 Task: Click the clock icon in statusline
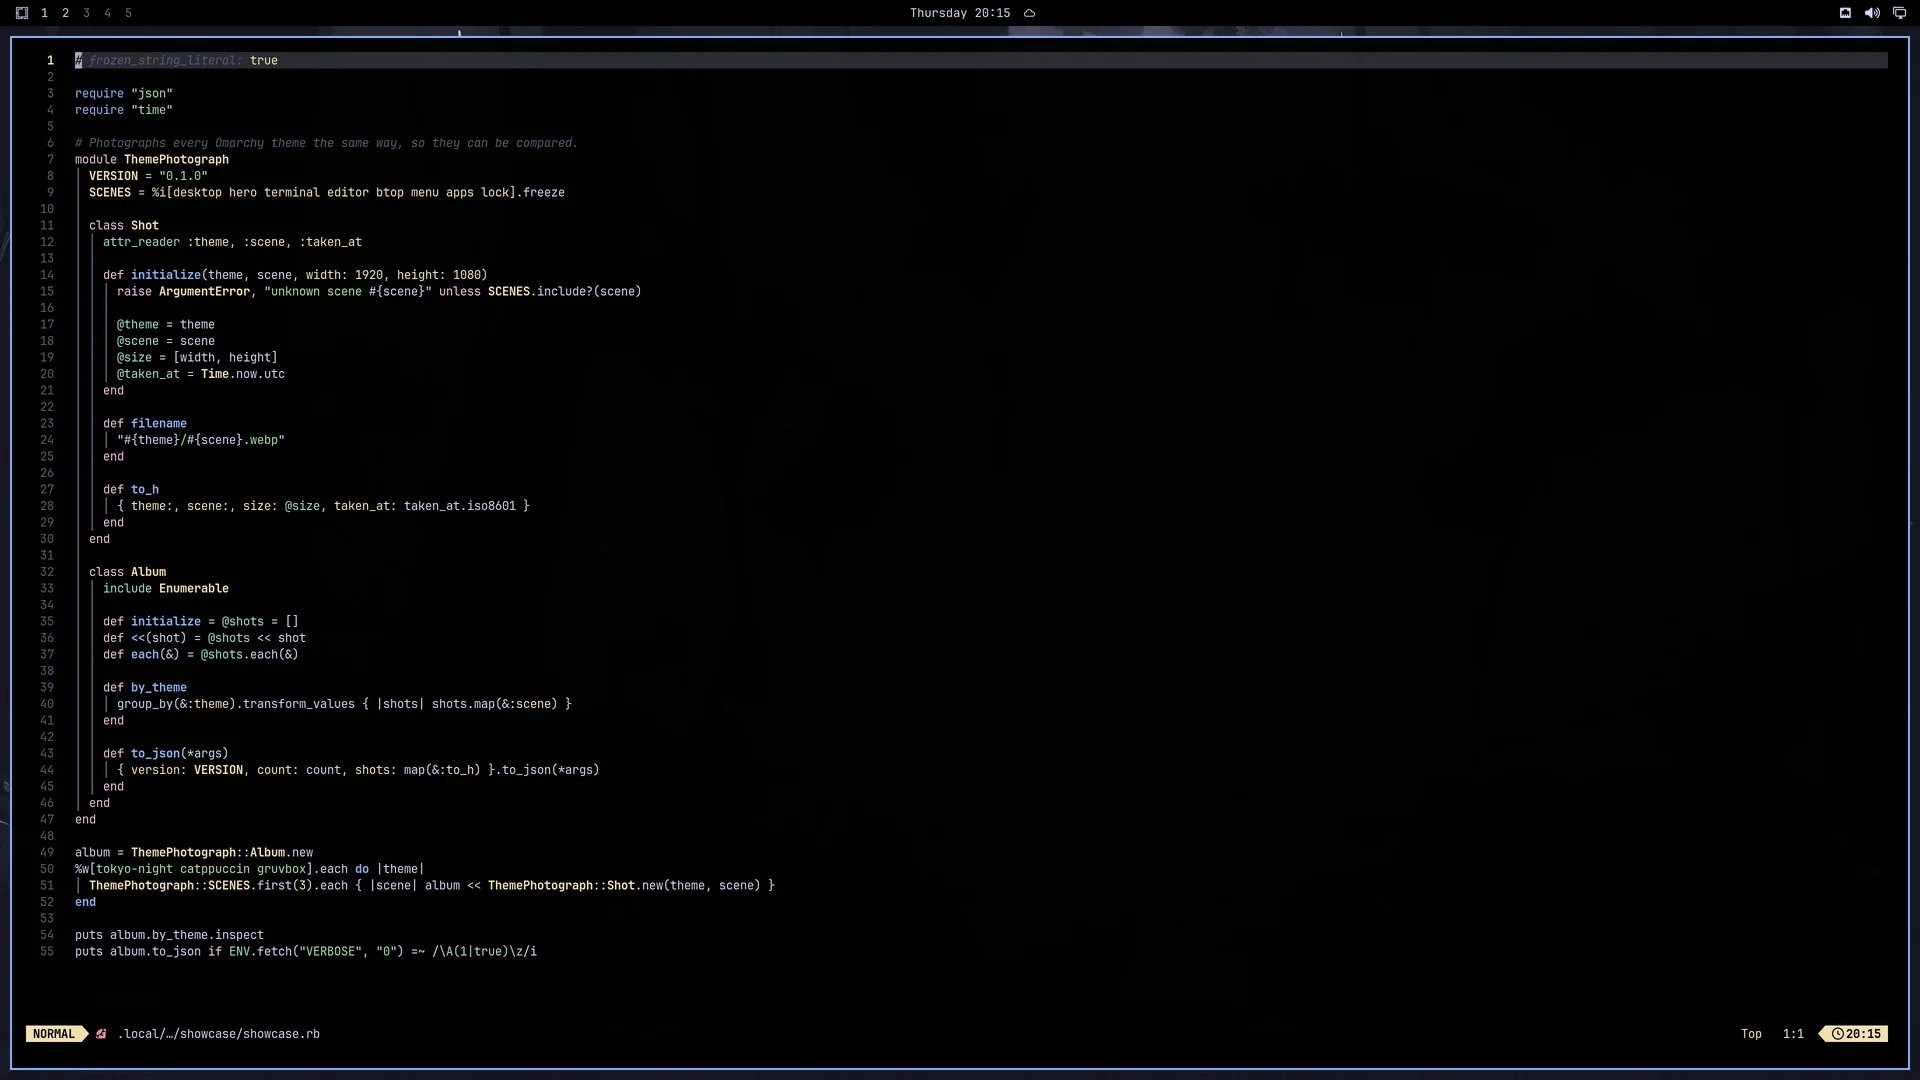coord(1838,1034)
